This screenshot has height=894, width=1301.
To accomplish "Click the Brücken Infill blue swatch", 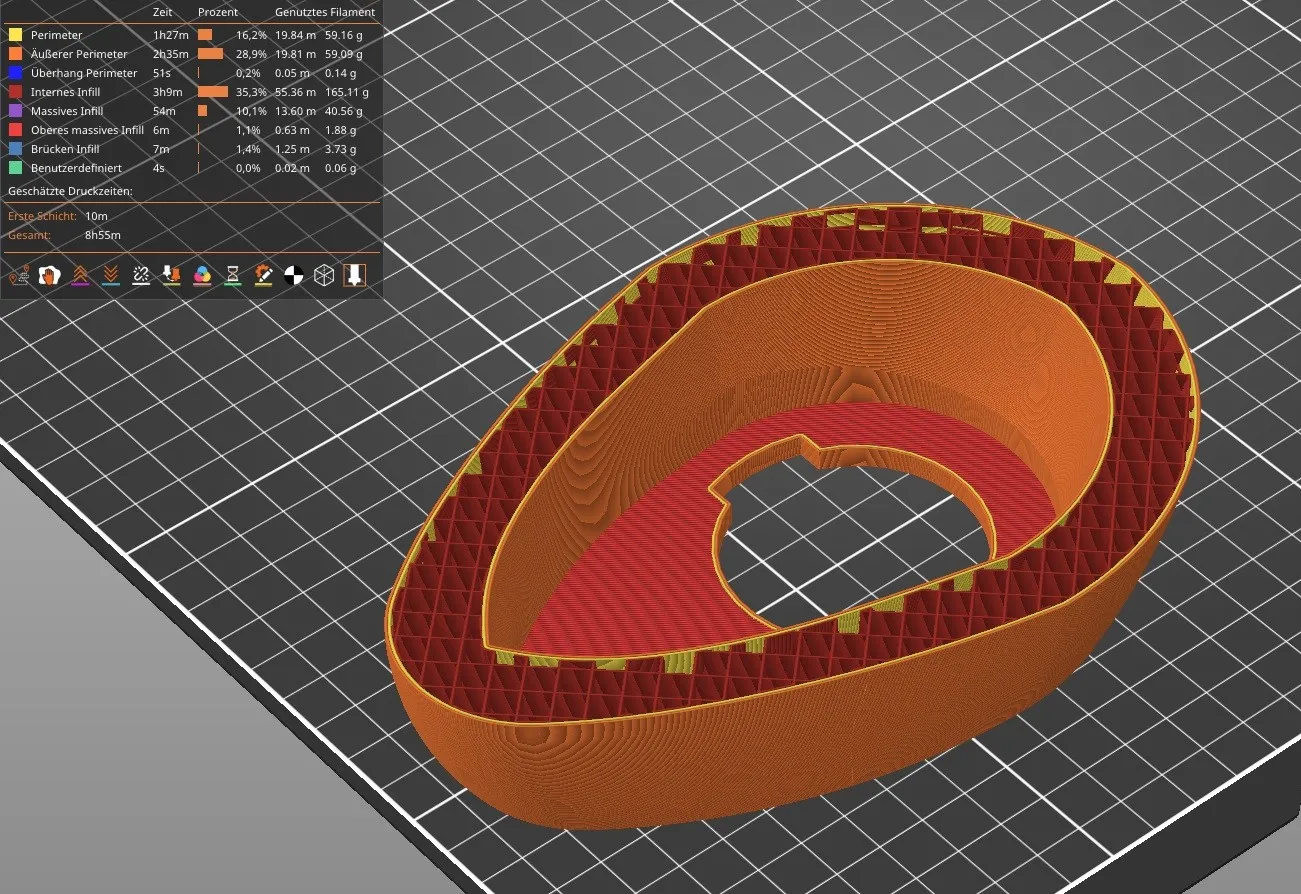I will coord(15,149).
